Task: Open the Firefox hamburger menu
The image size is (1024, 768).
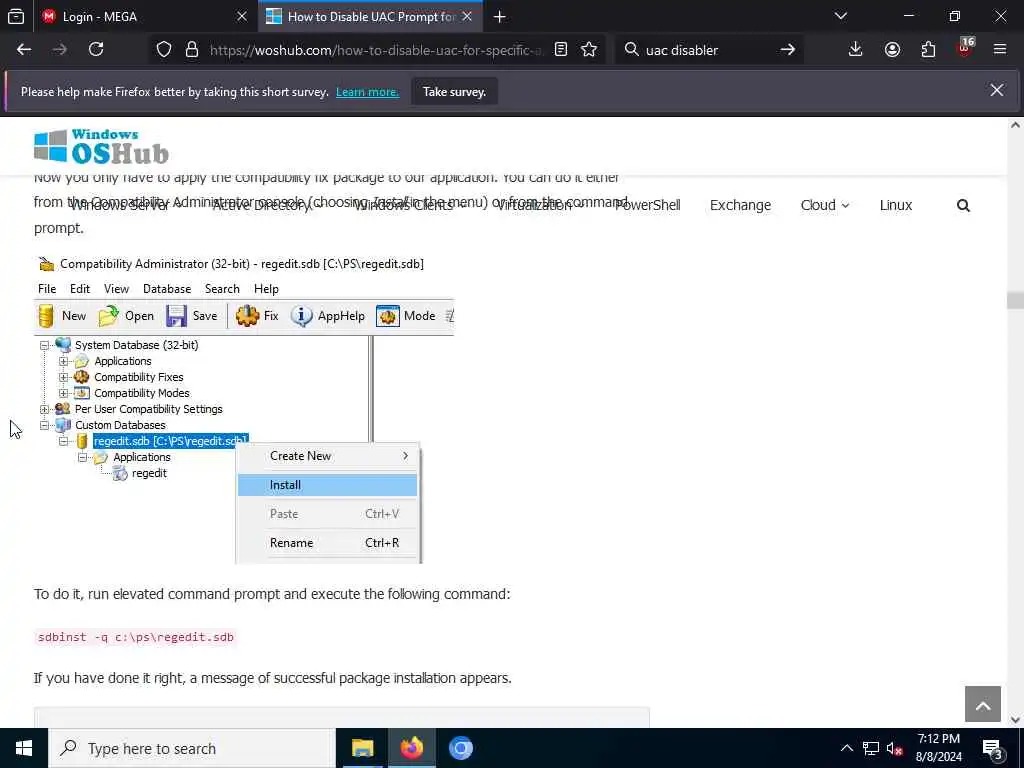Action: [1000, 50]
